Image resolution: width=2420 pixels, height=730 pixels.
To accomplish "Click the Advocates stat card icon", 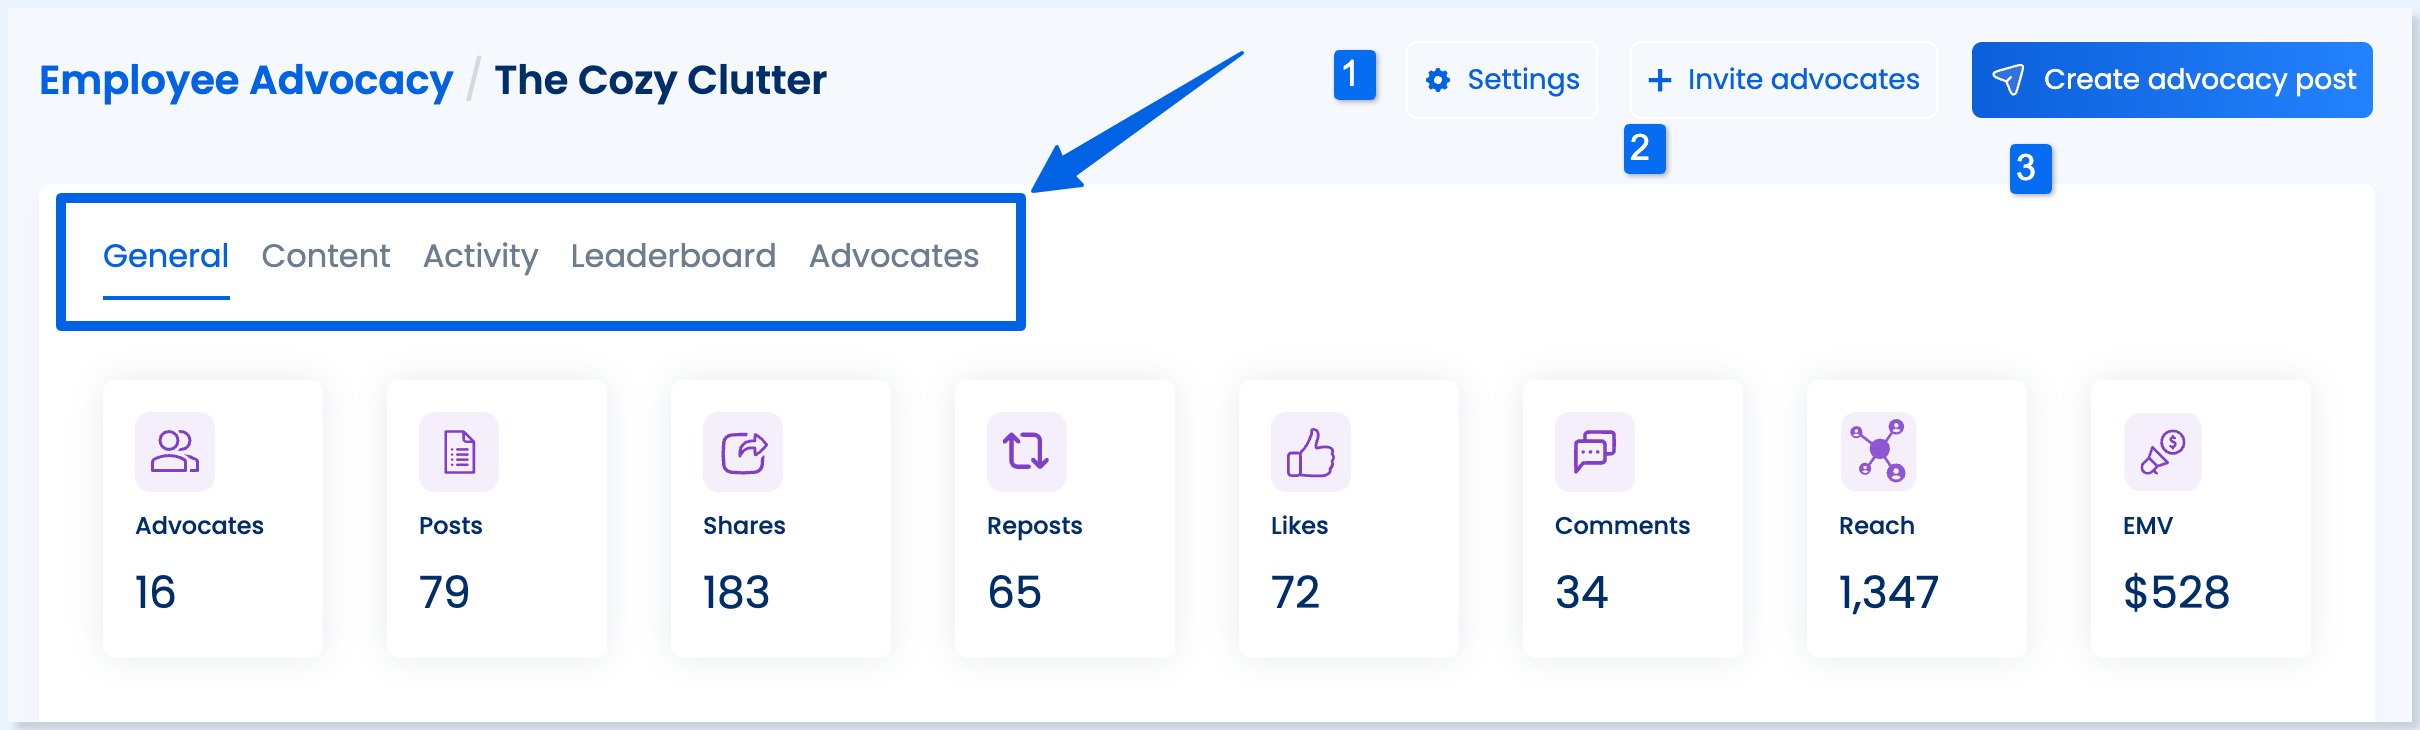I will (174, 452).
